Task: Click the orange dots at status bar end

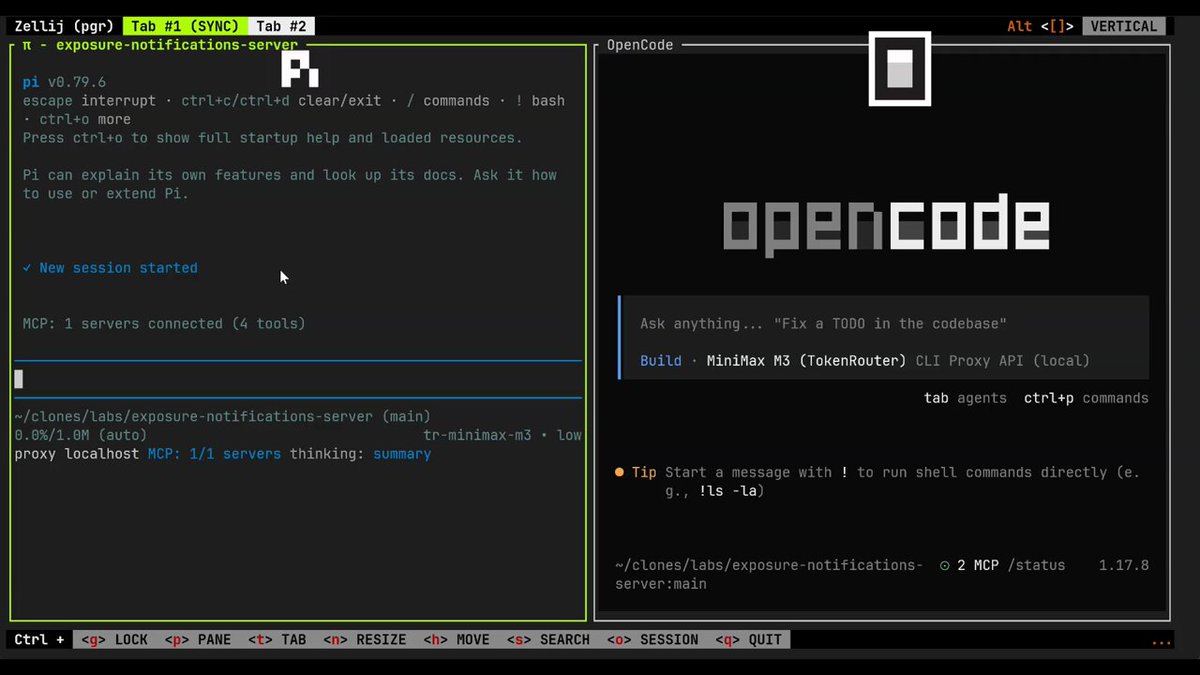Action: pos(1161,641)
